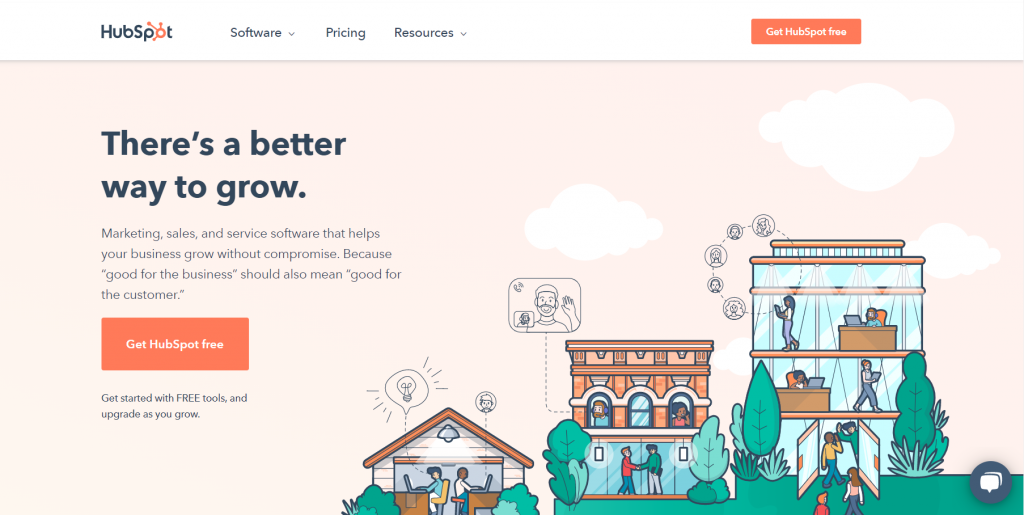
Task: Click the large Get HubSpot free button
Action: 175,344
